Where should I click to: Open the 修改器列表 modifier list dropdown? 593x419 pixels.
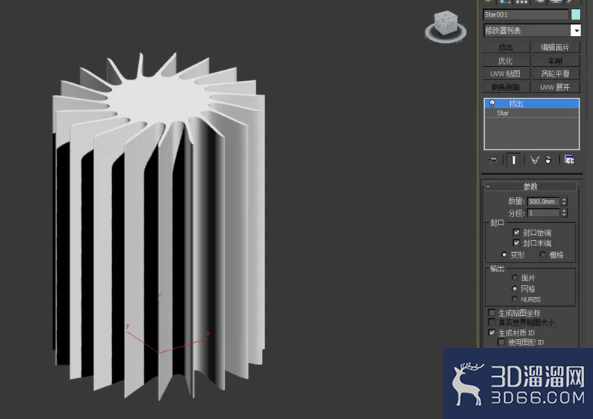pos(532,30)
